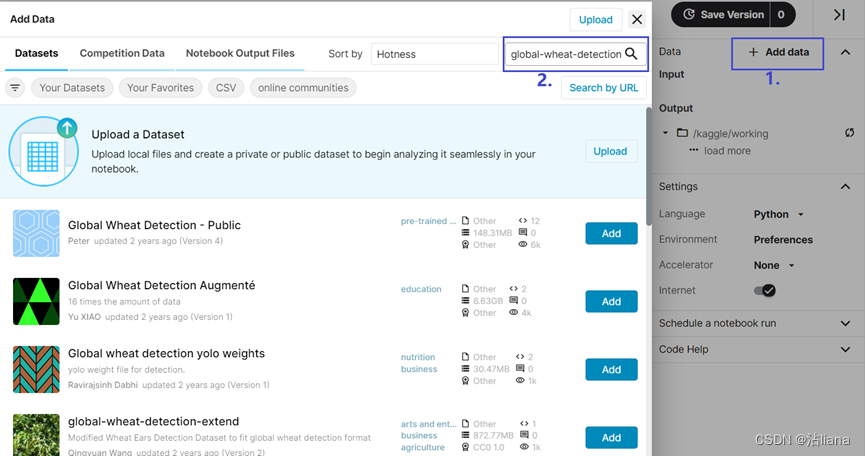Click the pre-trained tag on first dataset
865x456 pixels.
click(x=428, y=221)
